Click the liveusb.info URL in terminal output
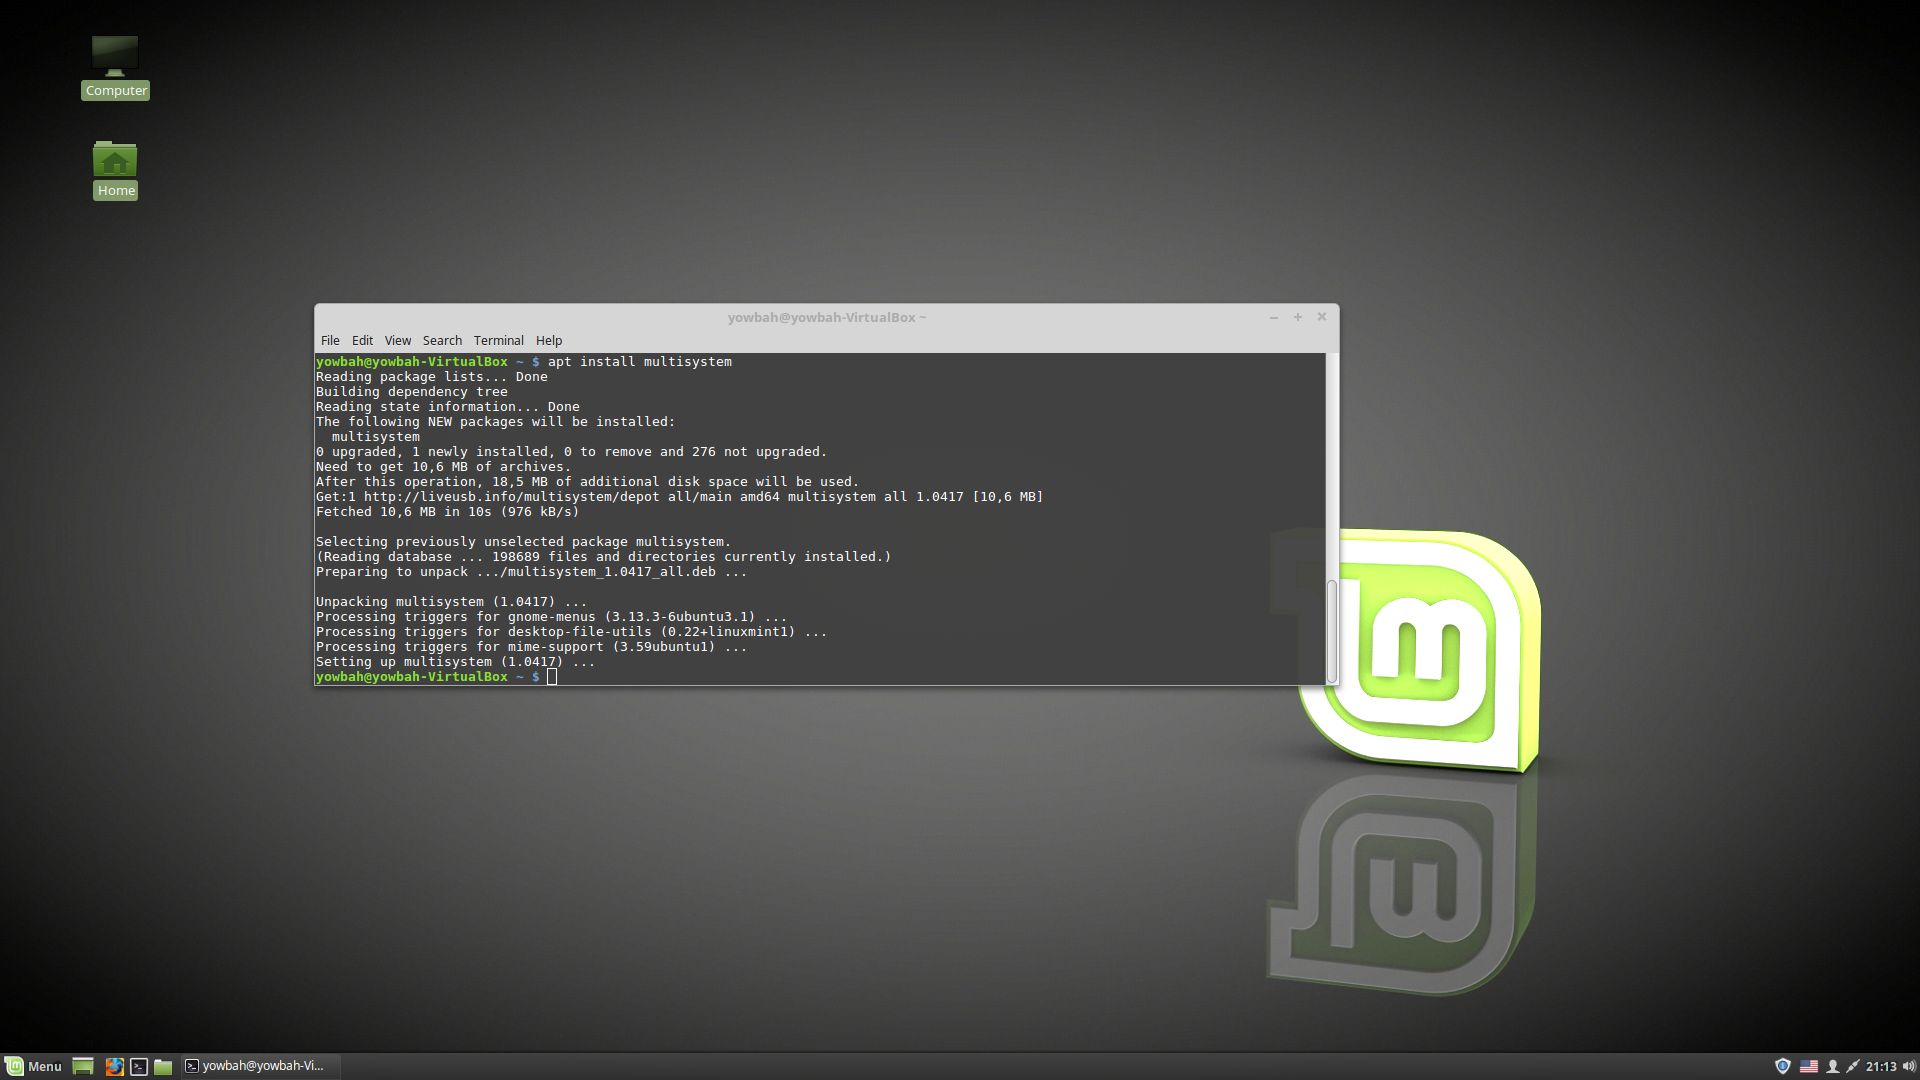Viewport: 1920px width, 1080px height. pyautogui.click(x=511, y=497)
